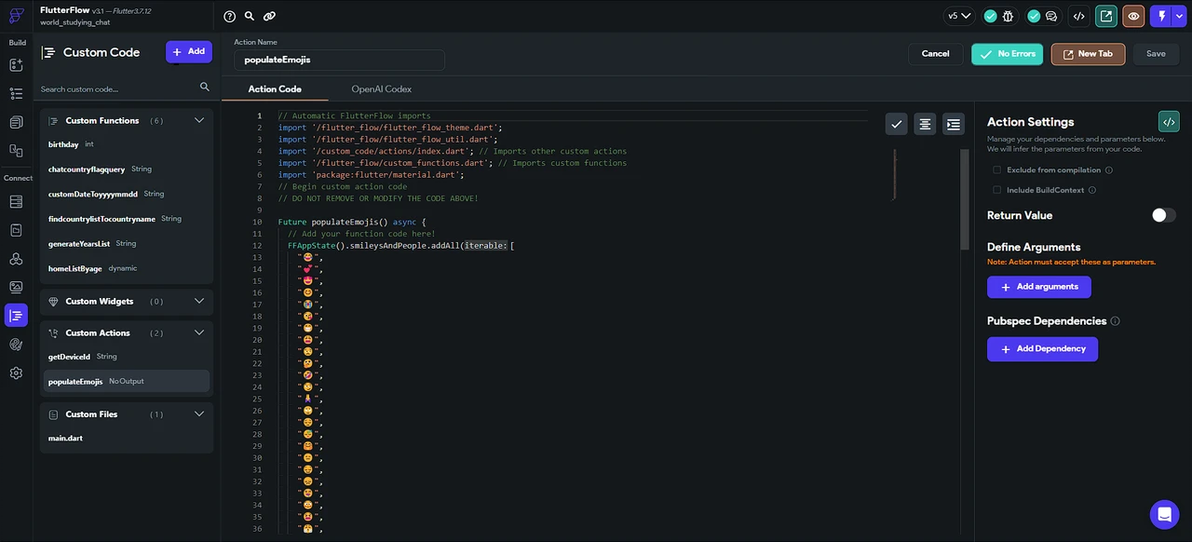This screenshot has height=542, width=1192.
Task: Open the Theme Settings sidebar icon
Action: point(16,344)
